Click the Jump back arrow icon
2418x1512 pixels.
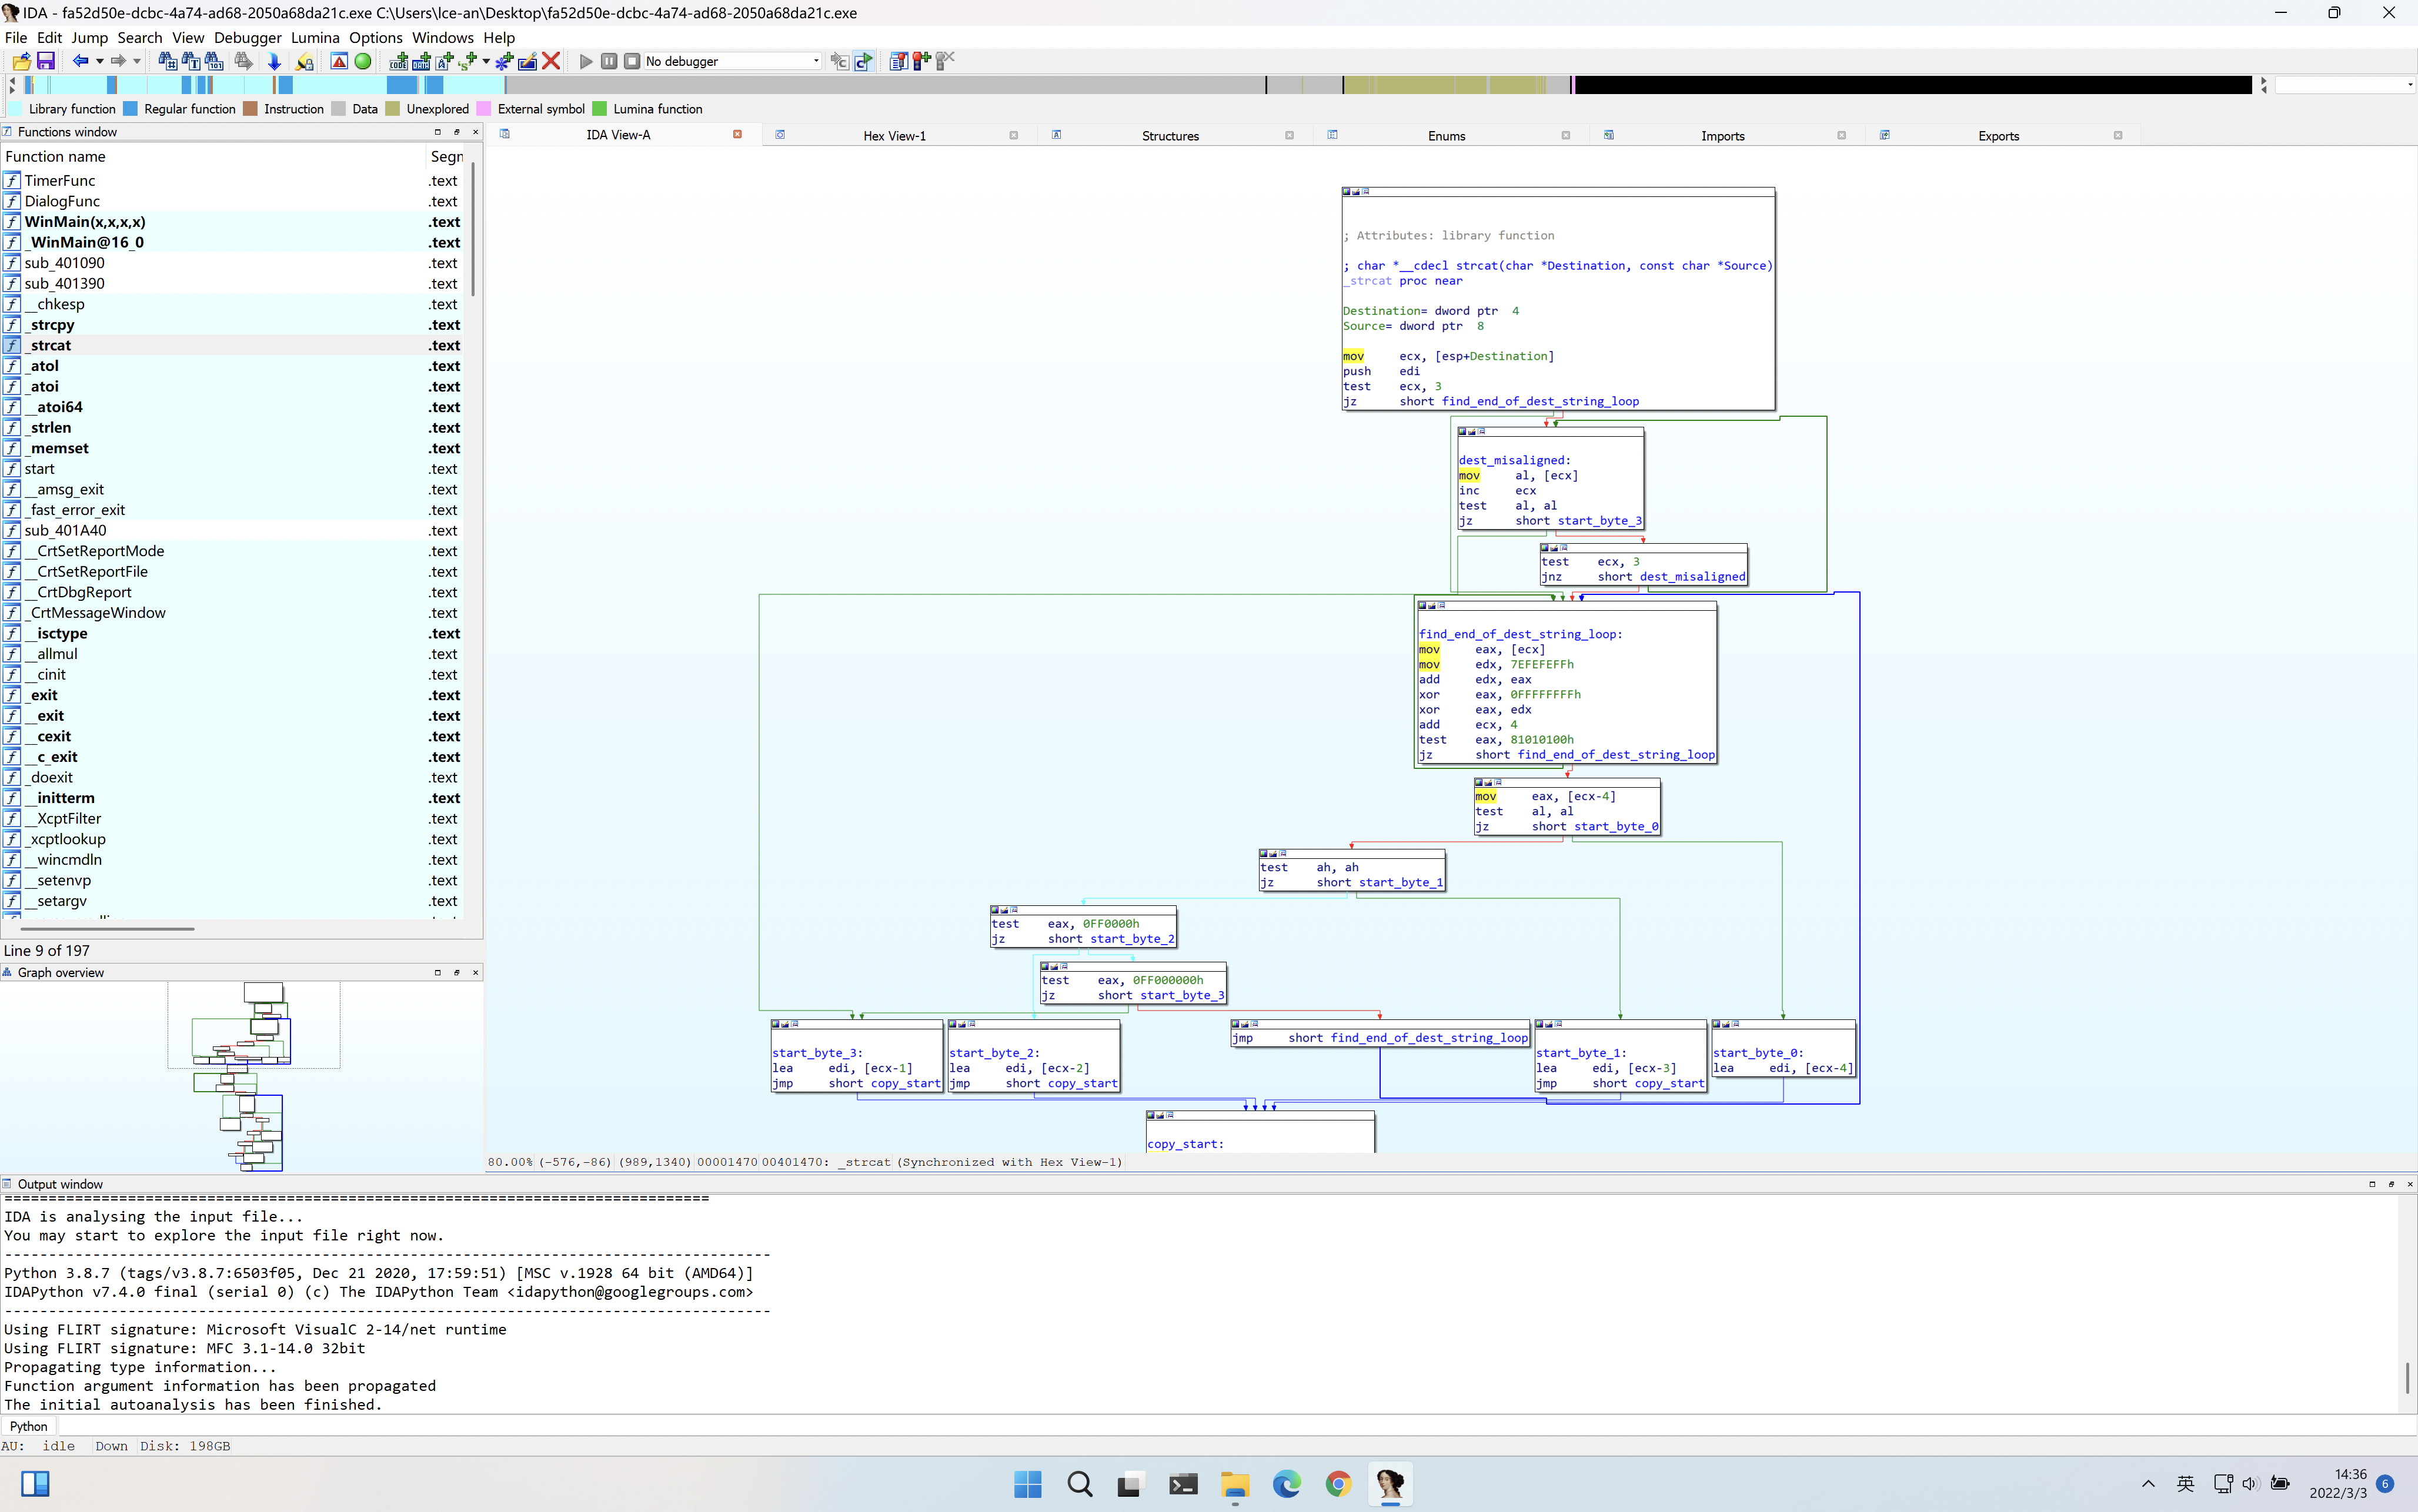tap(80, 61)
